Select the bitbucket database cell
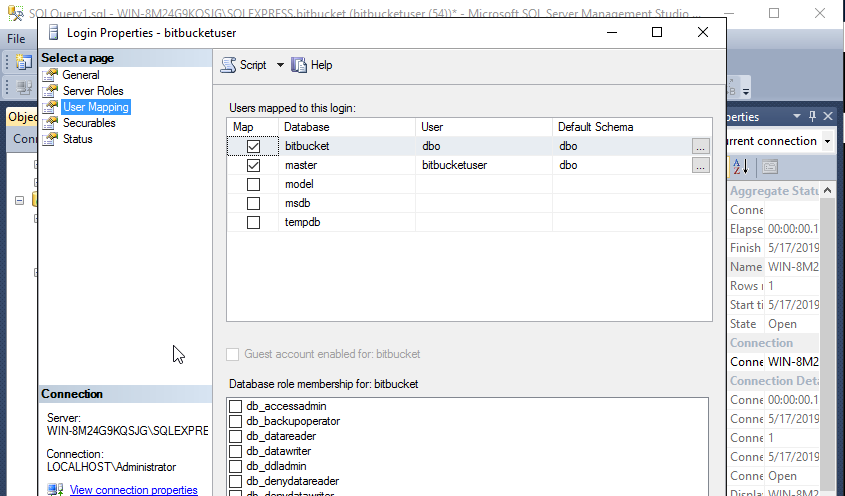 click(347, 146)
